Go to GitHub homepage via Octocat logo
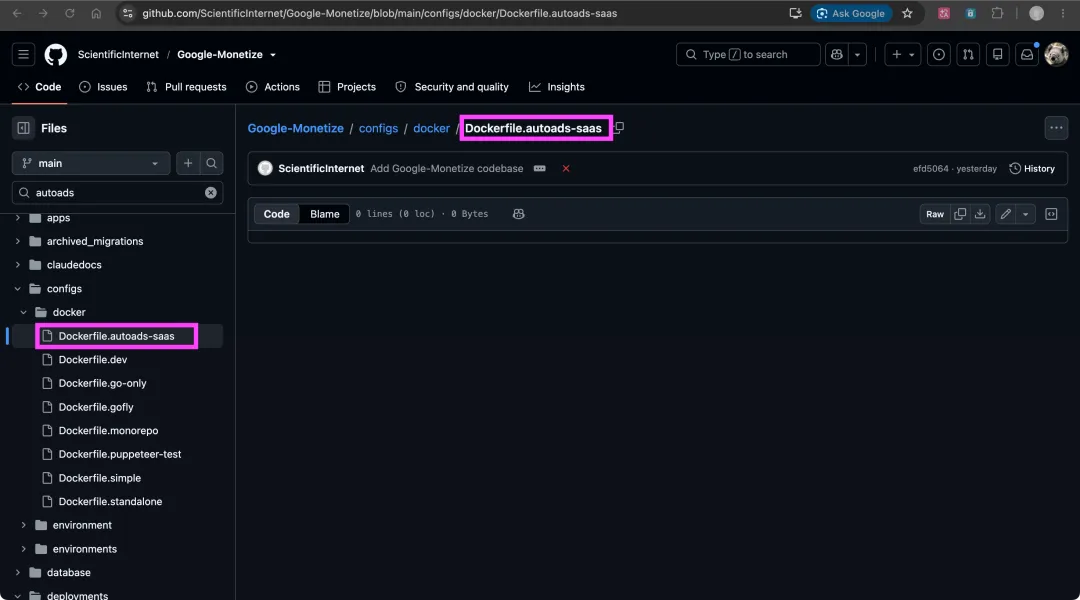The width and height of the screenshot is (1080, 600). [56, 54]
